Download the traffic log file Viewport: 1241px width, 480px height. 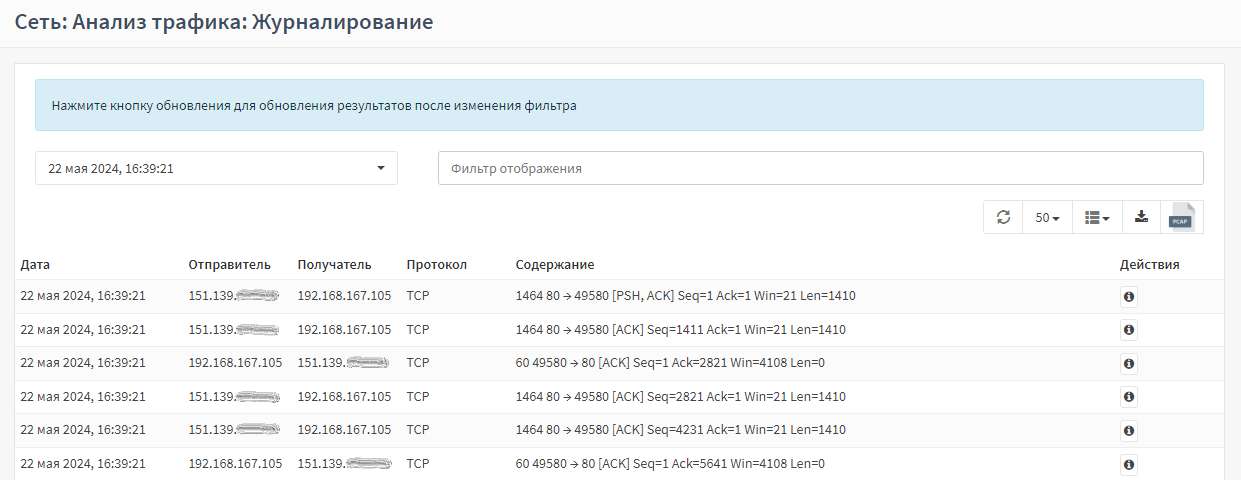pyautogui.click(x=1141, y=217)
